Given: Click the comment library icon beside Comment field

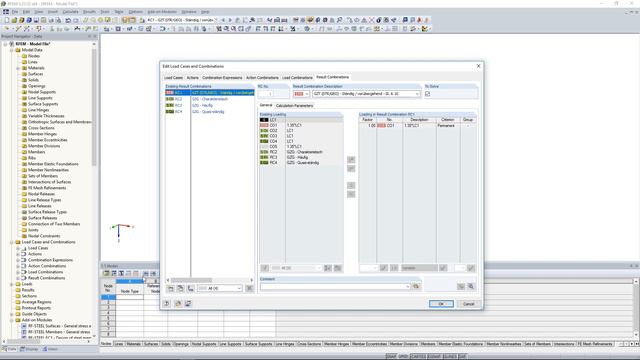Looking at the screenshot, I should [416, 287].
